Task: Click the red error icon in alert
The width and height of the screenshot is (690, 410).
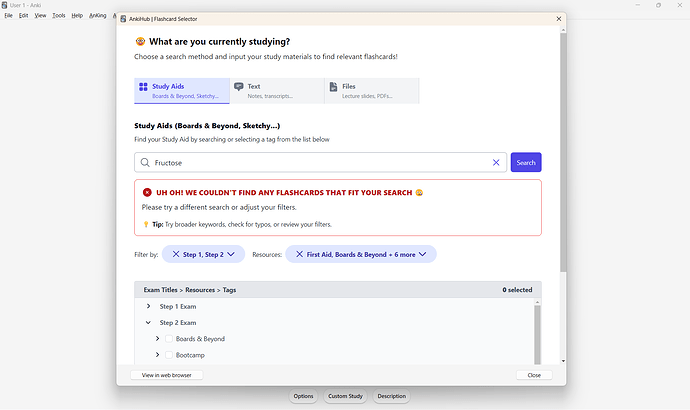Action: click(147, 192)
